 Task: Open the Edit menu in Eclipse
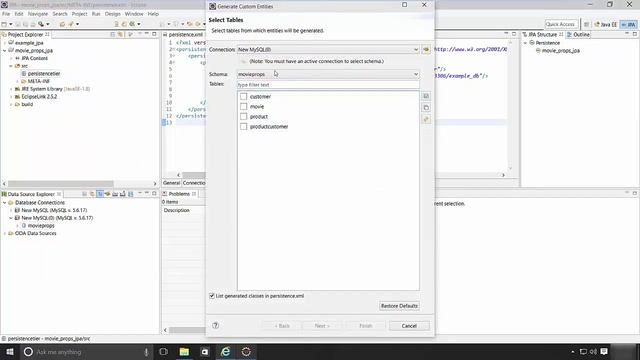pyautogui.click(x=19, y=14)
